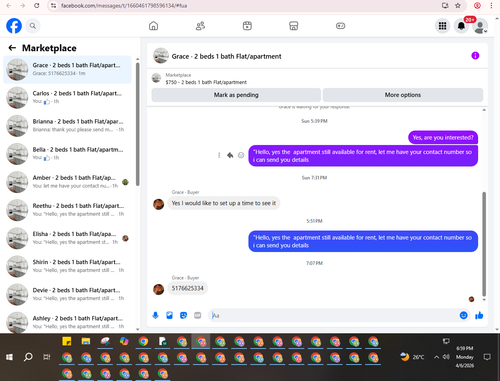This screenshot has height=381, width=500.
Task: Click the $750 listing link under Marketplace
Action: click(x=206, y=82)
